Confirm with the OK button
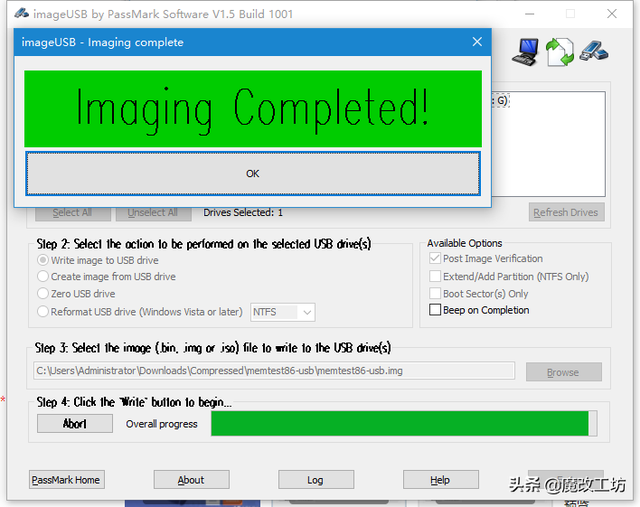Viewport: 640px width, 507px height. [253, 173]
